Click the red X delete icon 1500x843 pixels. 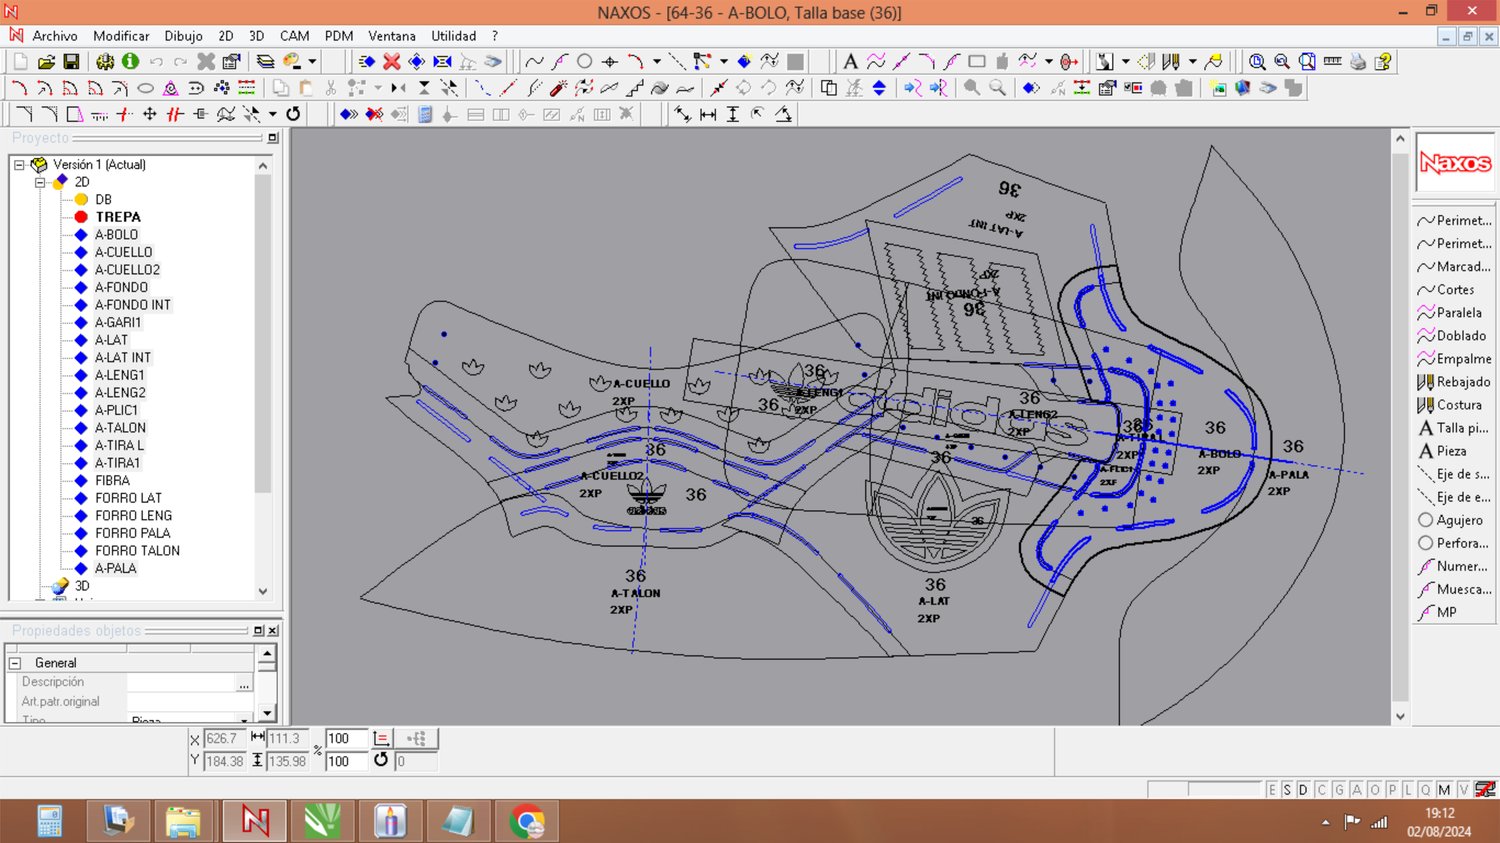pyautogui.click(x=391, y=62)
